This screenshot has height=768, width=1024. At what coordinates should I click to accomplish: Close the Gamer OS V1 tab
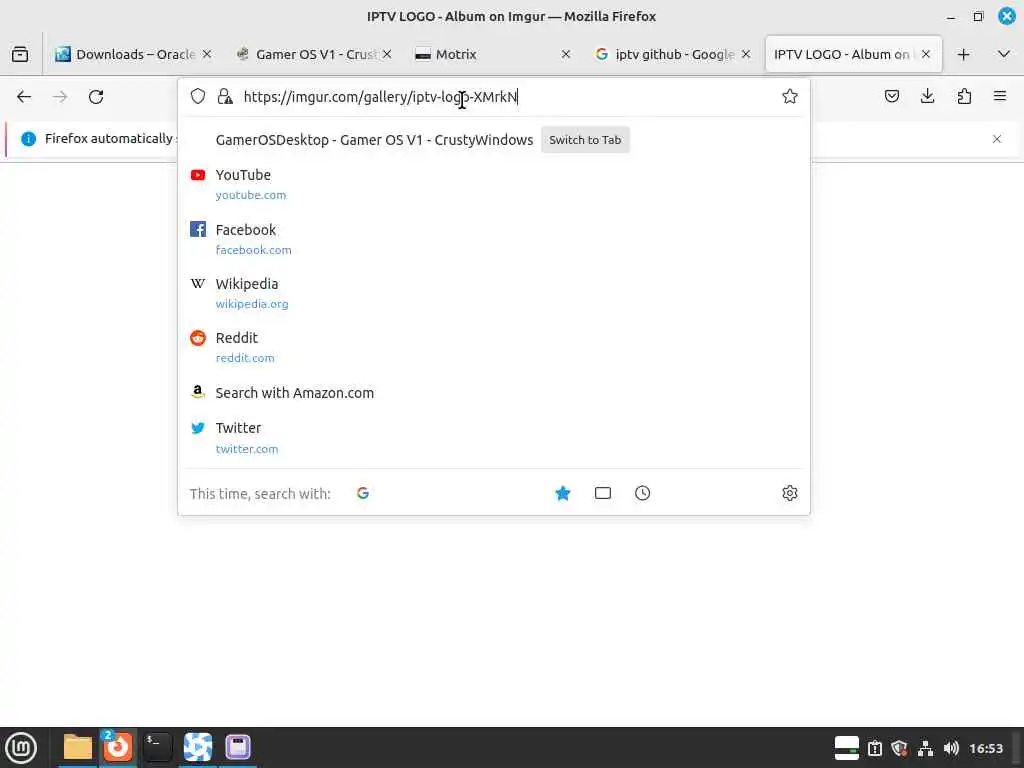tap(387, 54)
